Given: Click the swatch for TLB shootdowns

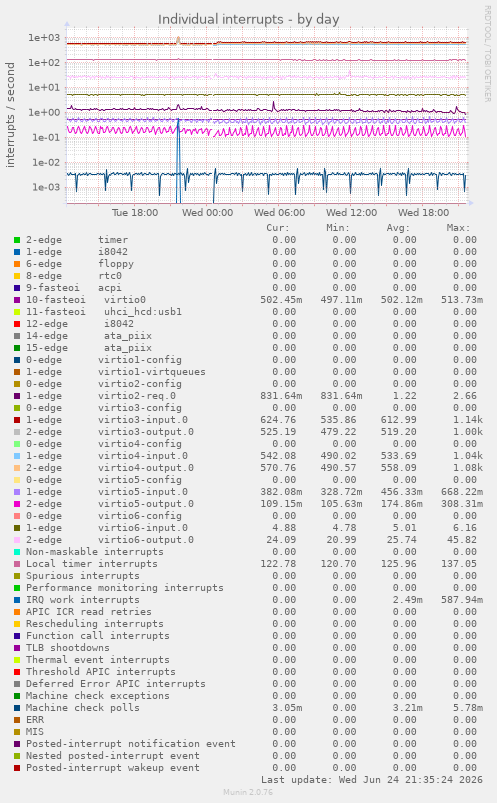Looking at the screenshot, I should [17, 648].
